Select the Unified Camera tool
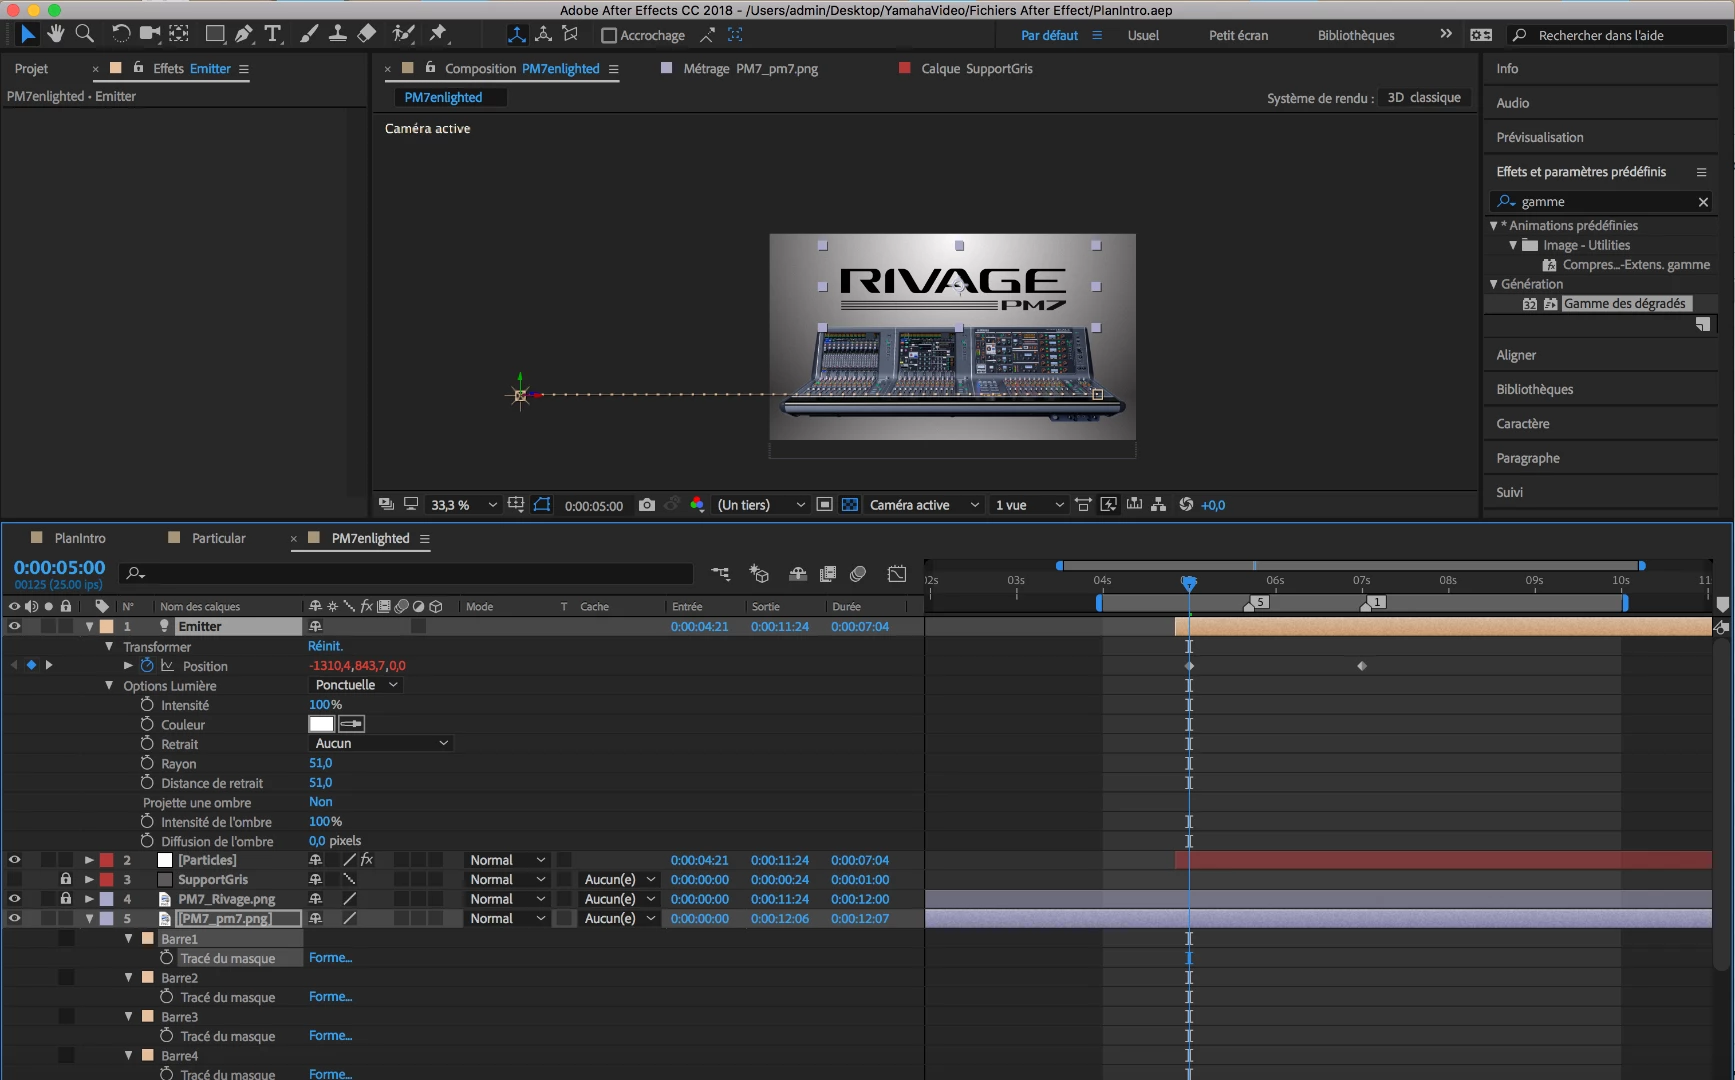This screenshot has height=1080, width=1735. 149,34
